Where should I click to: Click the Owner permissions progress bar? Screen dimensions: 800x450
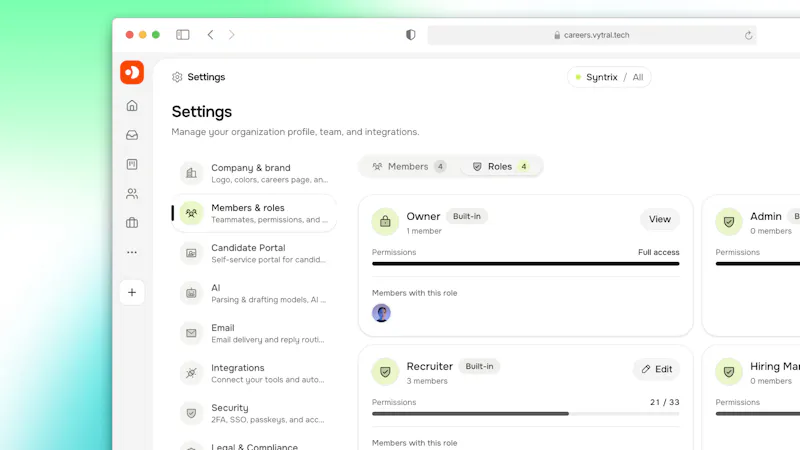click(526, 264)
